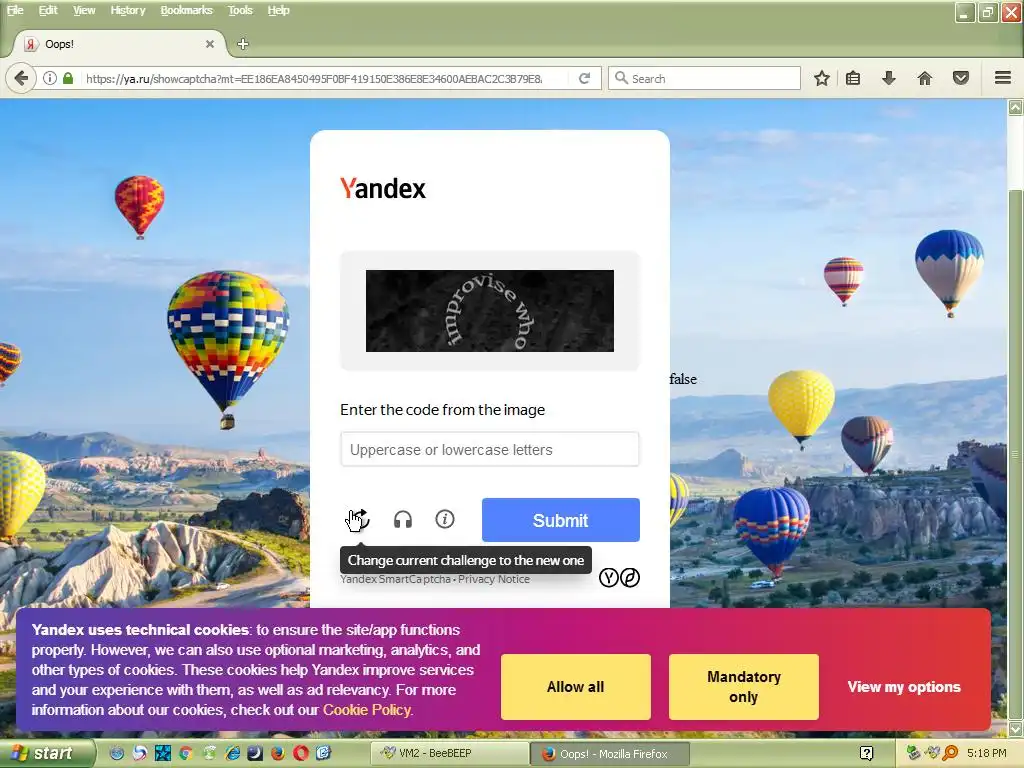This screenshot has height=768, width=1024.
Task: Click the 'false' text beside the captcha card
Action: [x=683, y=379]
